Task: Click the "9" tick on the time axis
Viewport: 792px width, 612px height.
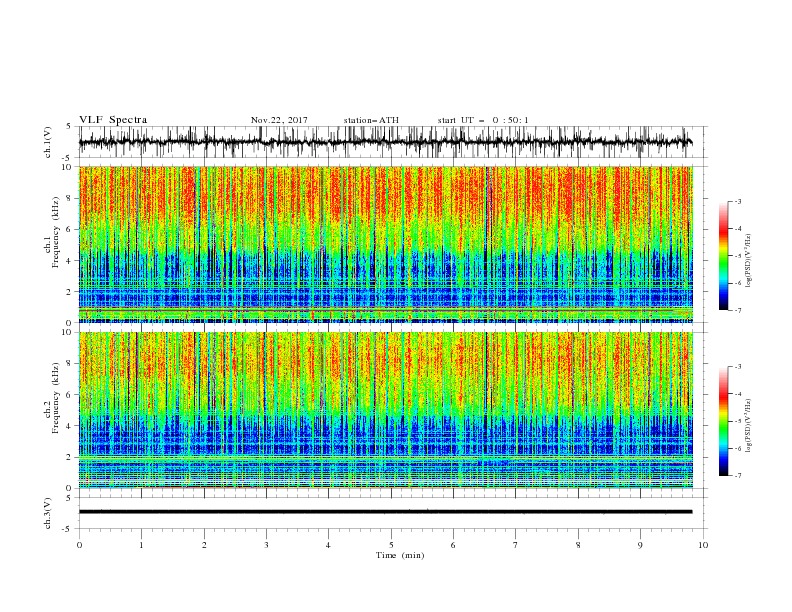Action: [640, 545]
